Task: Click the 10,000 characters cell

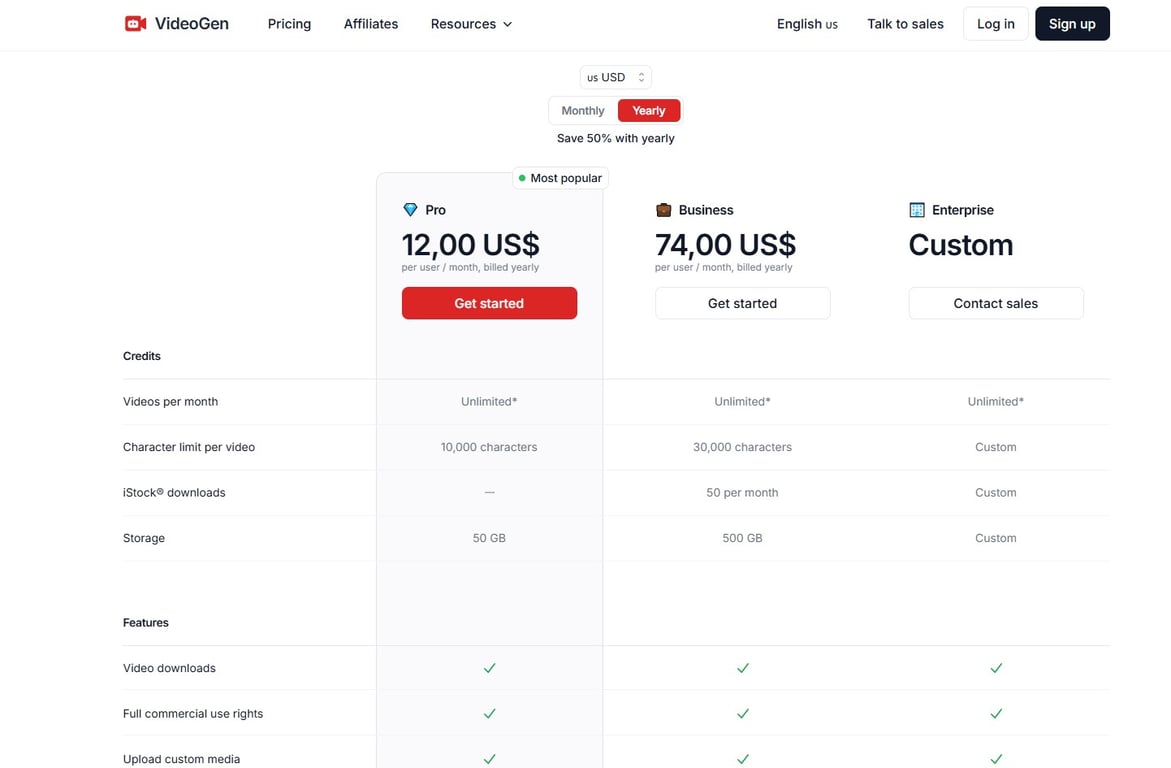Action: [x=489, y=447]
